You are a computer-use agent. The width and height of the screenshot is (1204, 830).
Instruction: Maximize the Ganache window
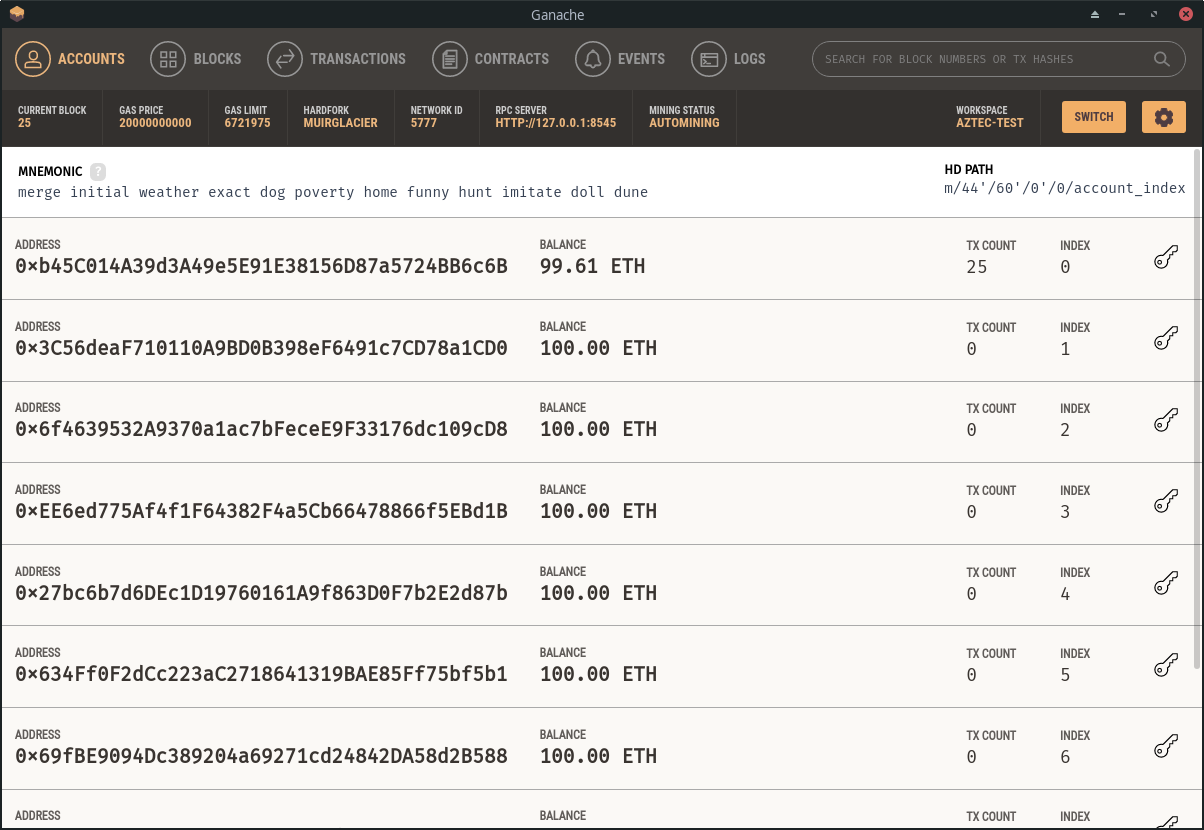[x=1155, y=14]
